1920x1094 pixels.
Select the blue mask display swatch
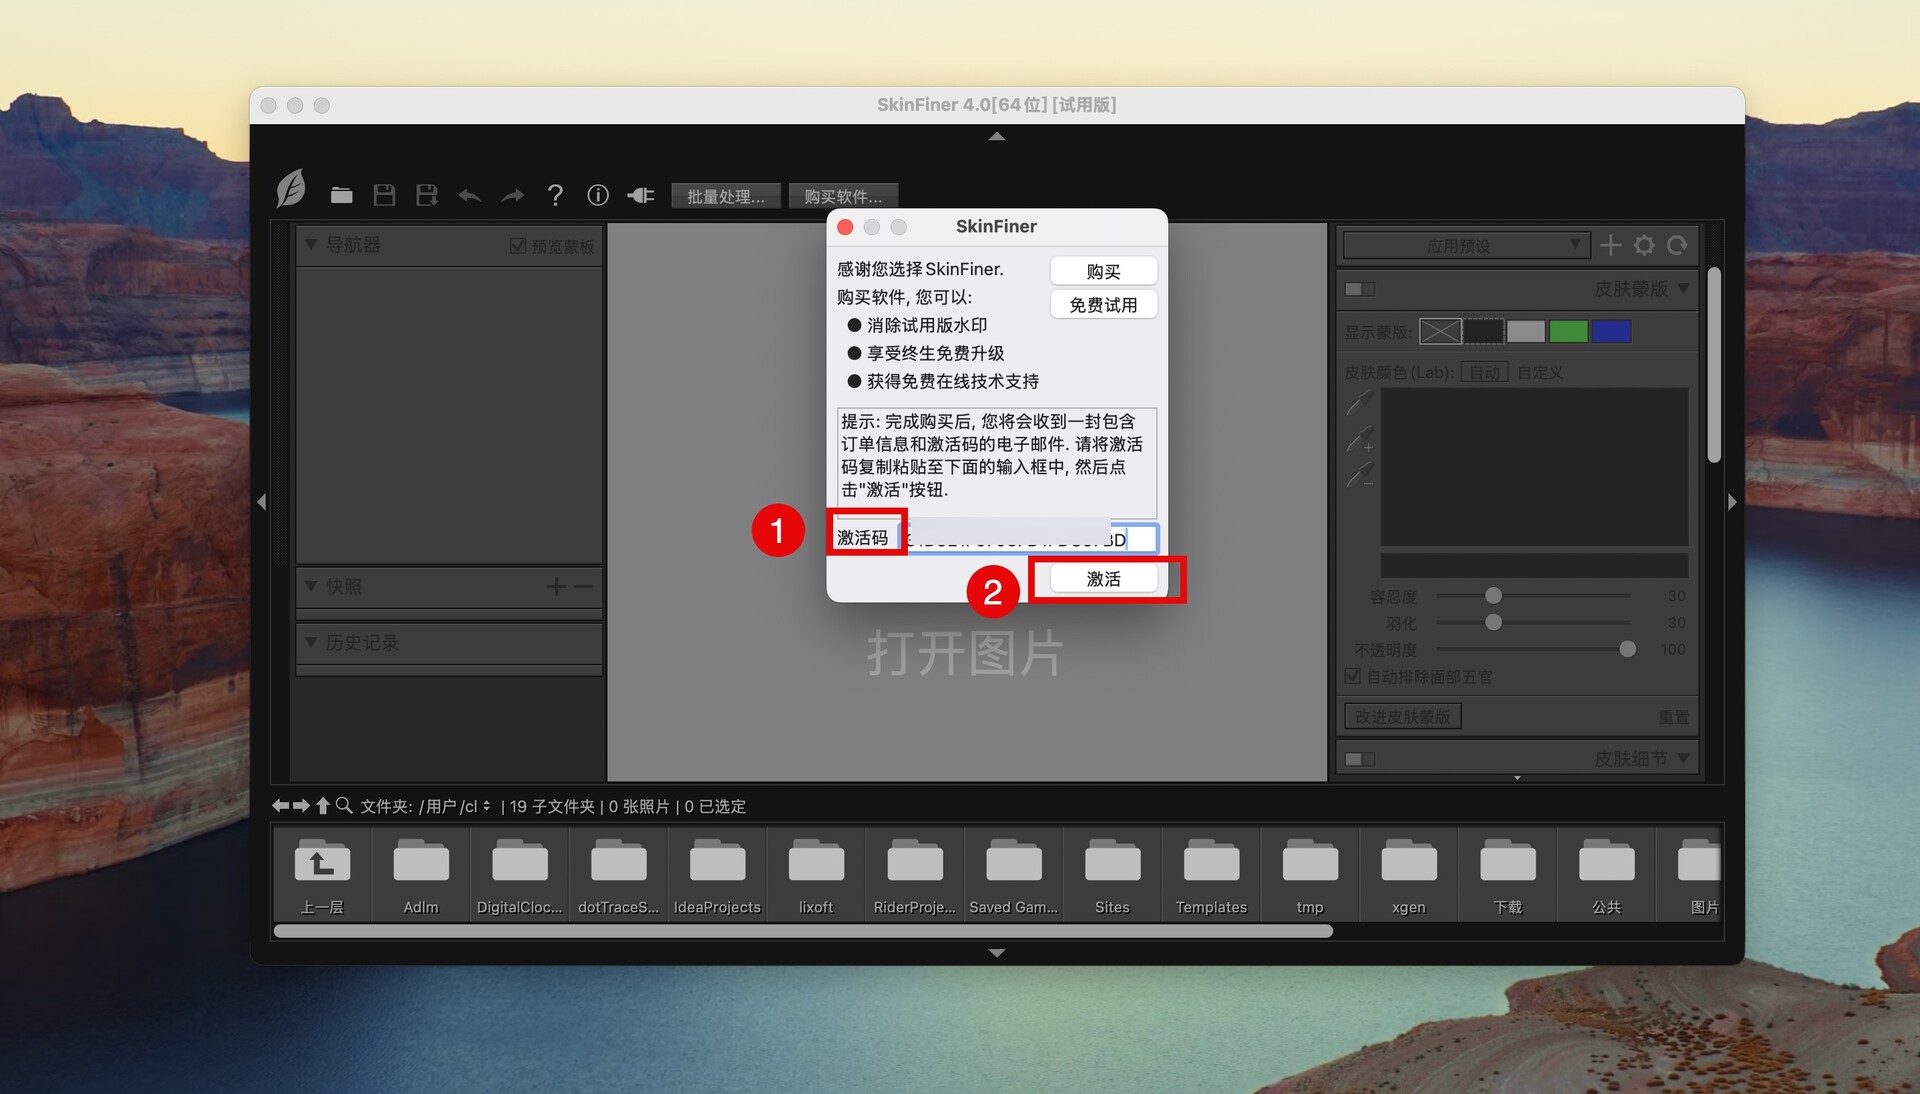[1612, 331]
